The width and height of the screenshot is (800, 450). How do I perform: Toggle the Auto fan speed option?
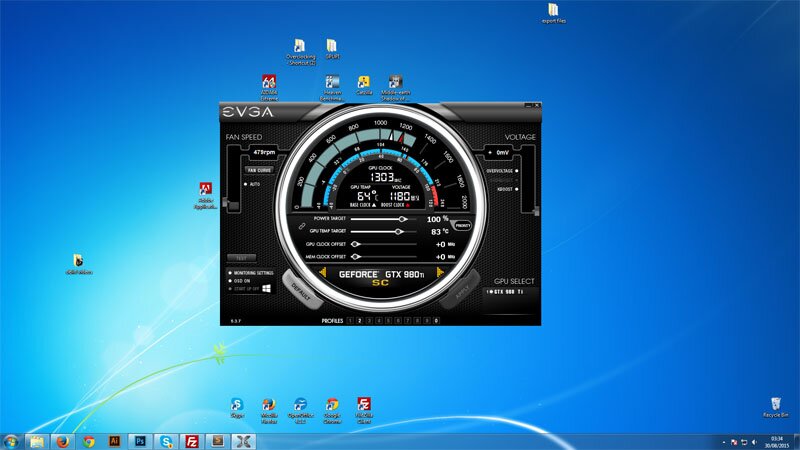pos(252,184)
